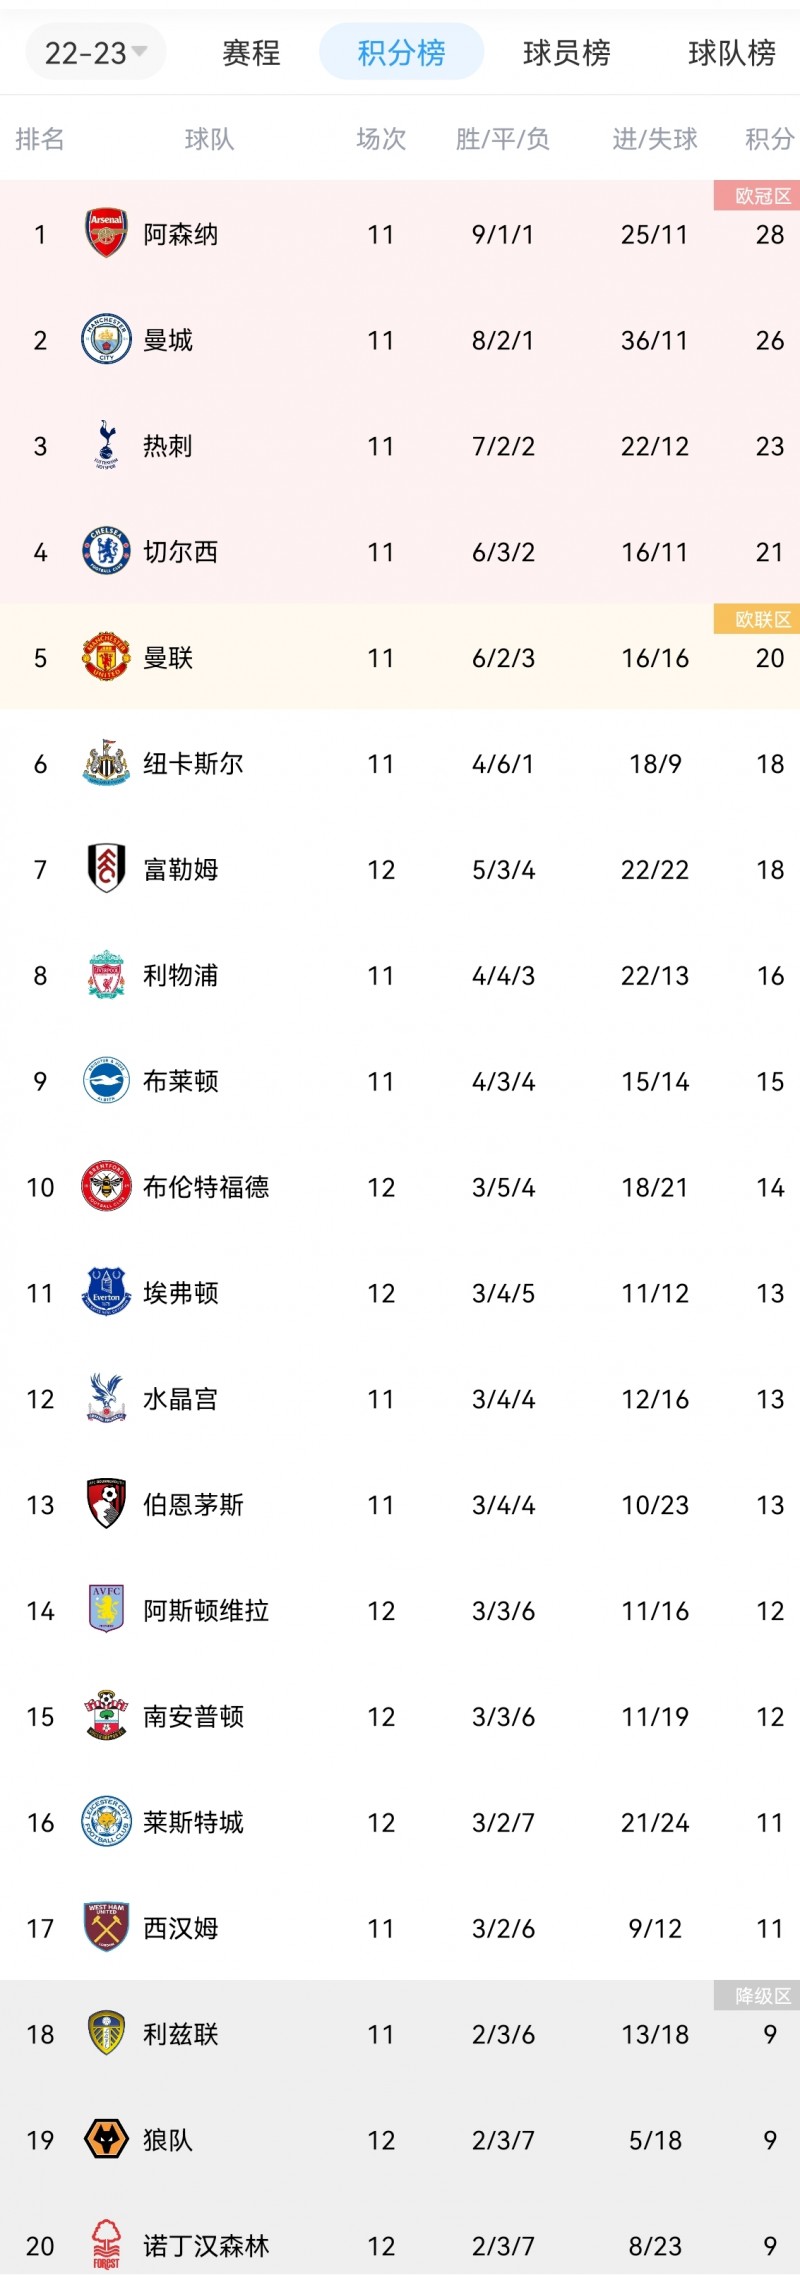Open the 22-23 season dropdown
Viewport: 800px width, 2275px height.
[95, 52]
